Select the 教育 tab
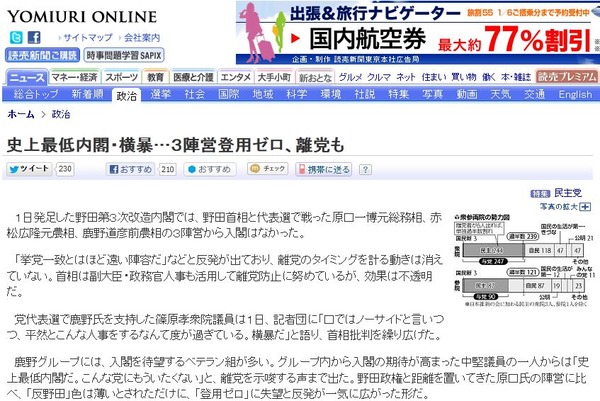 [x=155, y=77]
